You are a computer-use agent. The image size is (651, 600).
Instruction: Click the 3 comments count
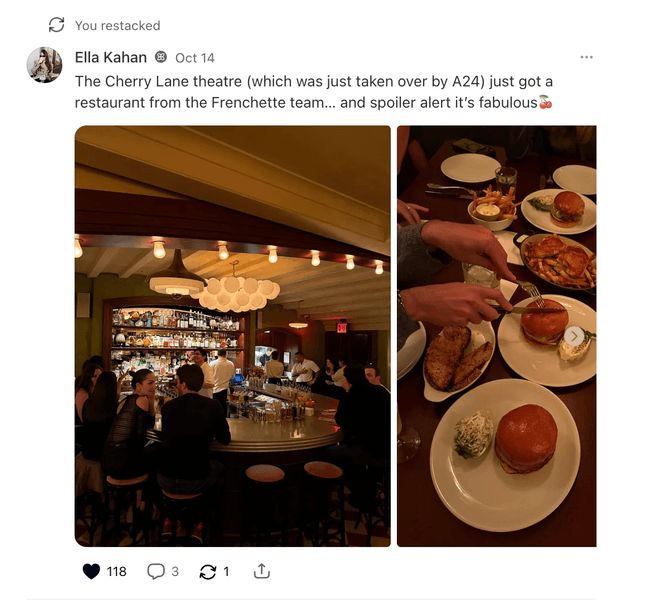[175, 572]
